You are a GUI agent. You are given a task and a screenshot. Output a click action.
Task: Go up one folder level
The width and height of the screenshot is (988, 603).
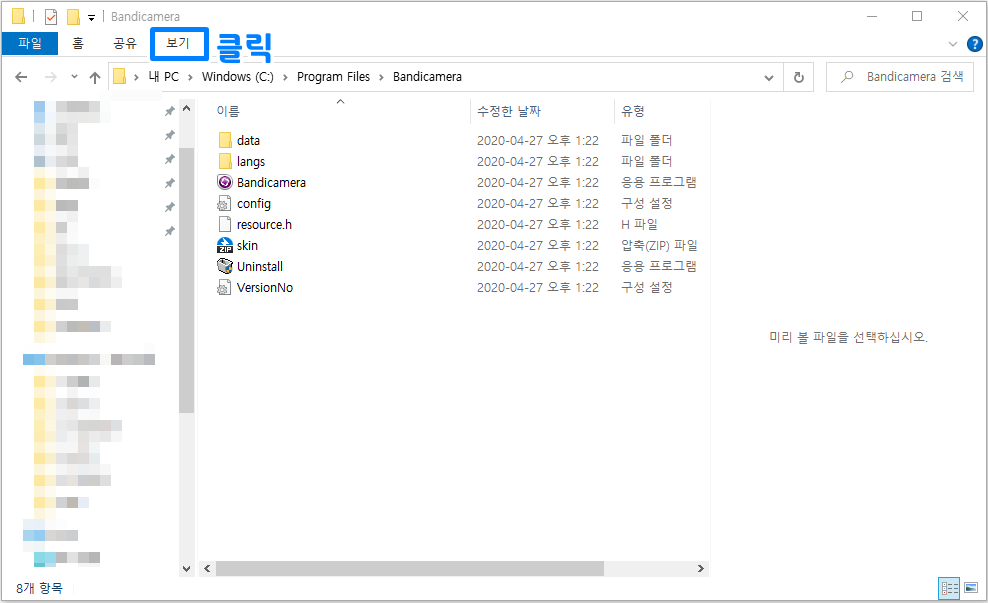(x=94, y=76)
